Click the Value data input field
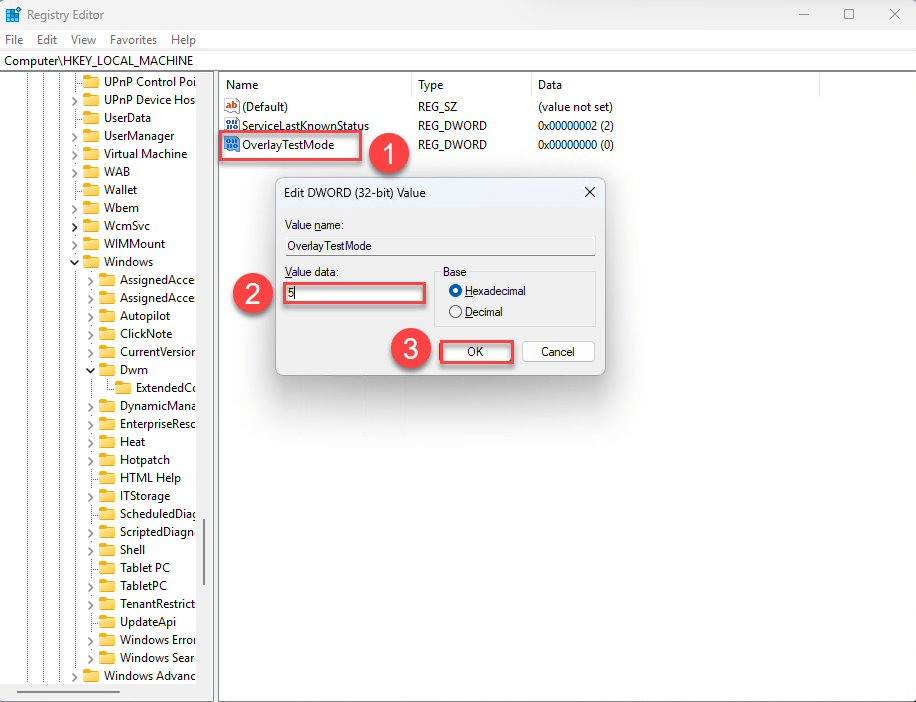916x702 pixels. point(352,293)
